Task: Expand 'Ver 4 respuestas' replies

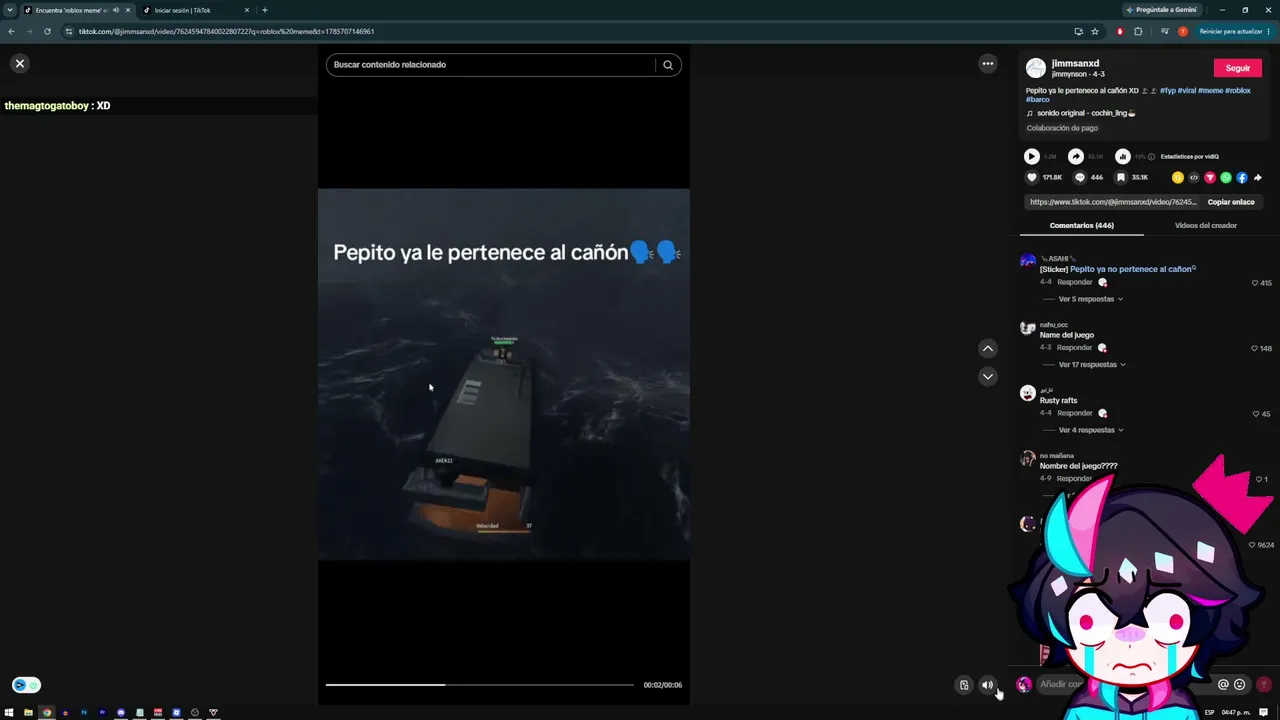Action: click(x=1091, y=430)
